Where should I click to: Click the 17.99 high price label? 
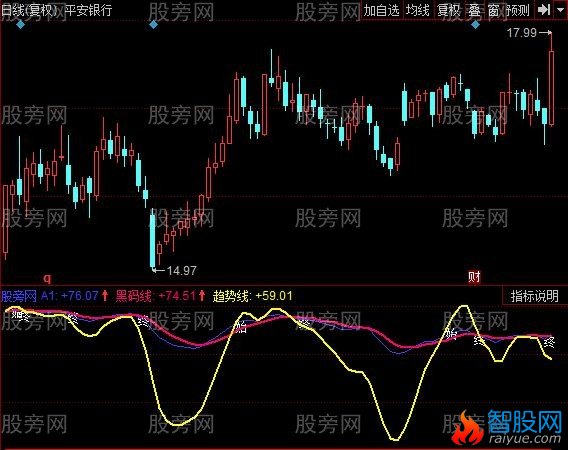pos(522,33)
